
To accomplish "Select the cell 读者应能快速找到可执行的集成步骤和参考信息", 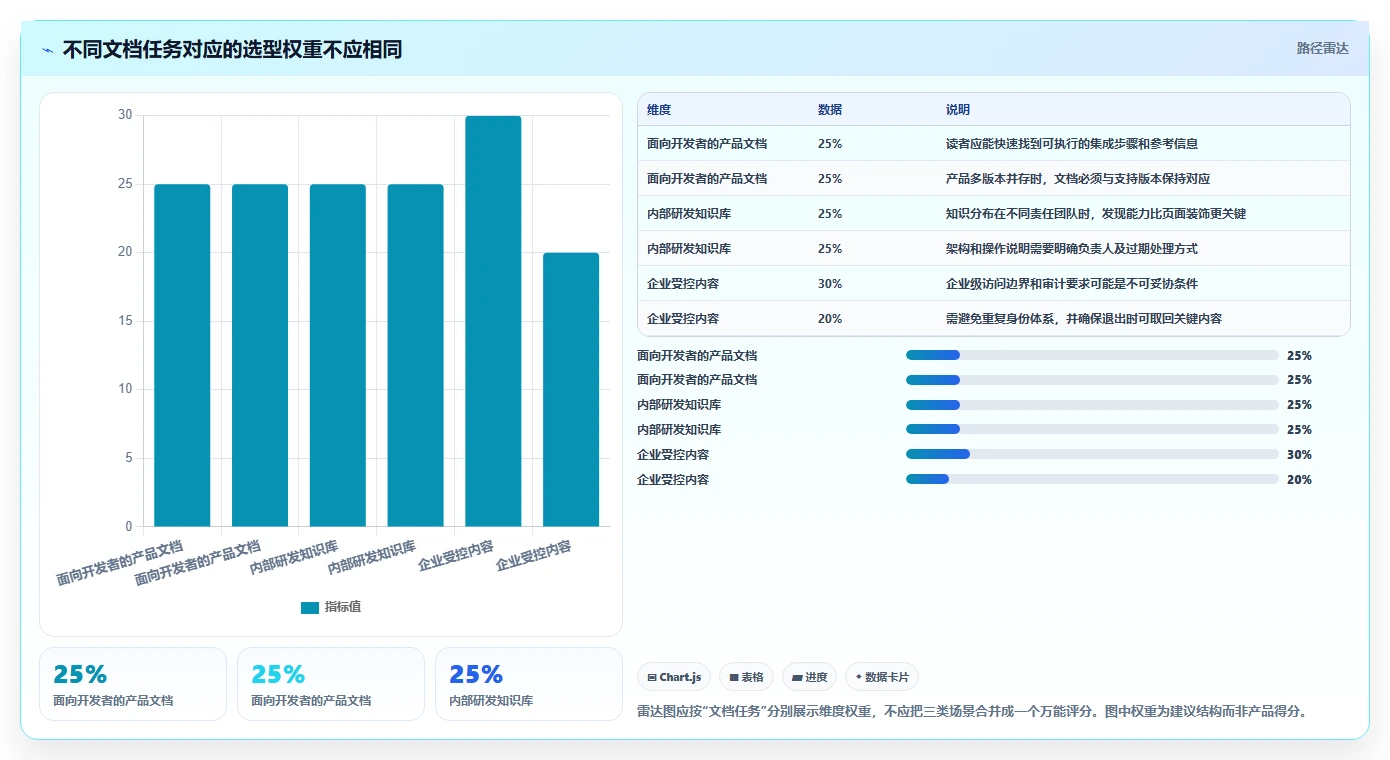I will coord(1072,143).
